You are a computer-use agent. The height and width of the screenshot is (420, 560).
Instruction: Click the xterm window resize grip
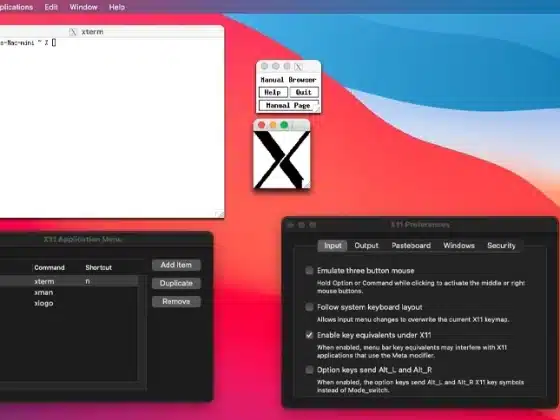click(220, 214)
